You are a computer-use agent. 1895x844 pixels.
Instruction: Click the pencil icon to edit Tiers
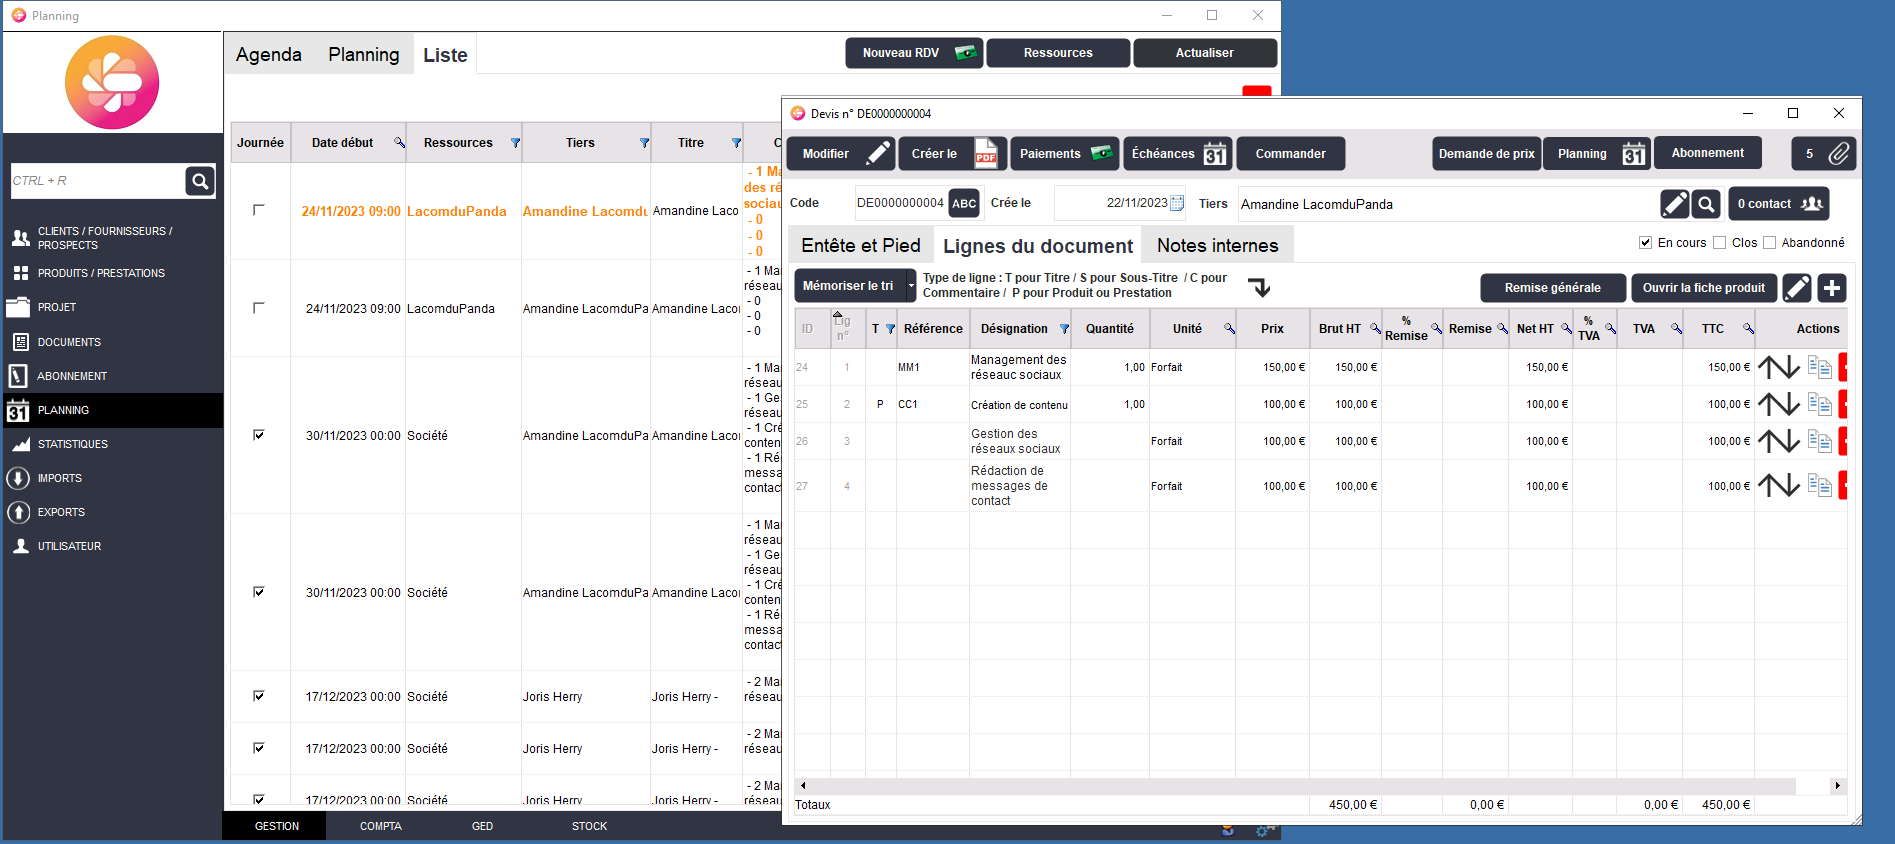(x=1674, y=204)
